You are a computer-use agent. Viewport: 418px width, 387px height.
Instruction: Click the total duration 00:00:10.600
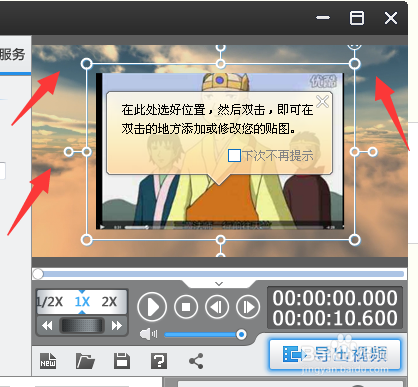click(x=335, y=318)
